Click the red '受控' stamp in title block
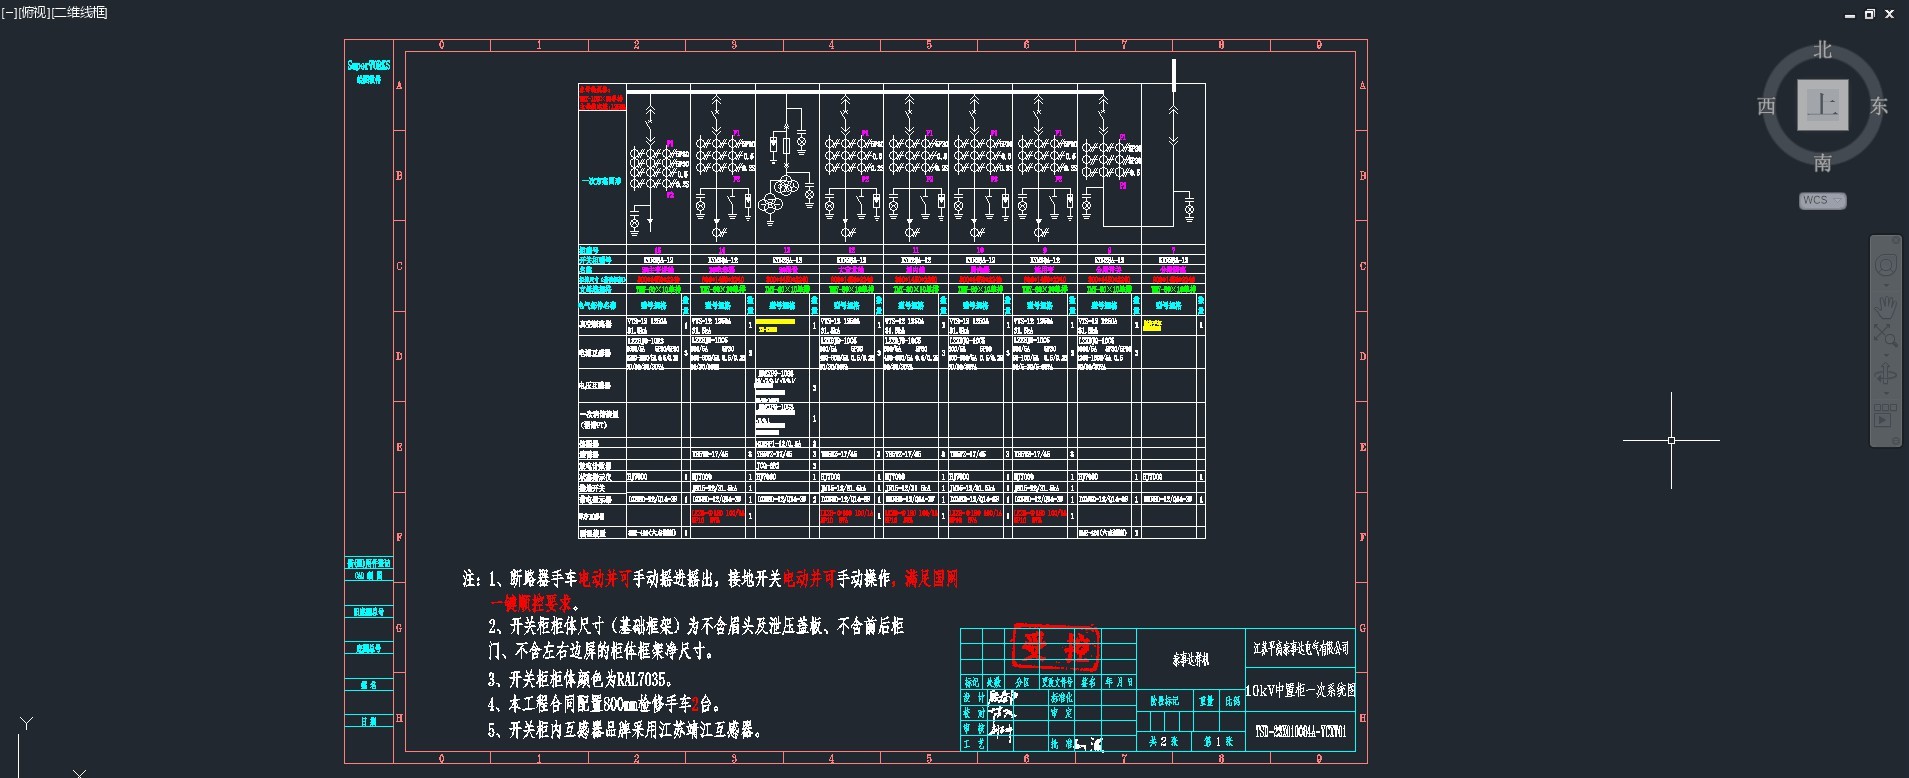Image resolution: width=1909 pixels, height=778 pixels. tap(1054, 648)
